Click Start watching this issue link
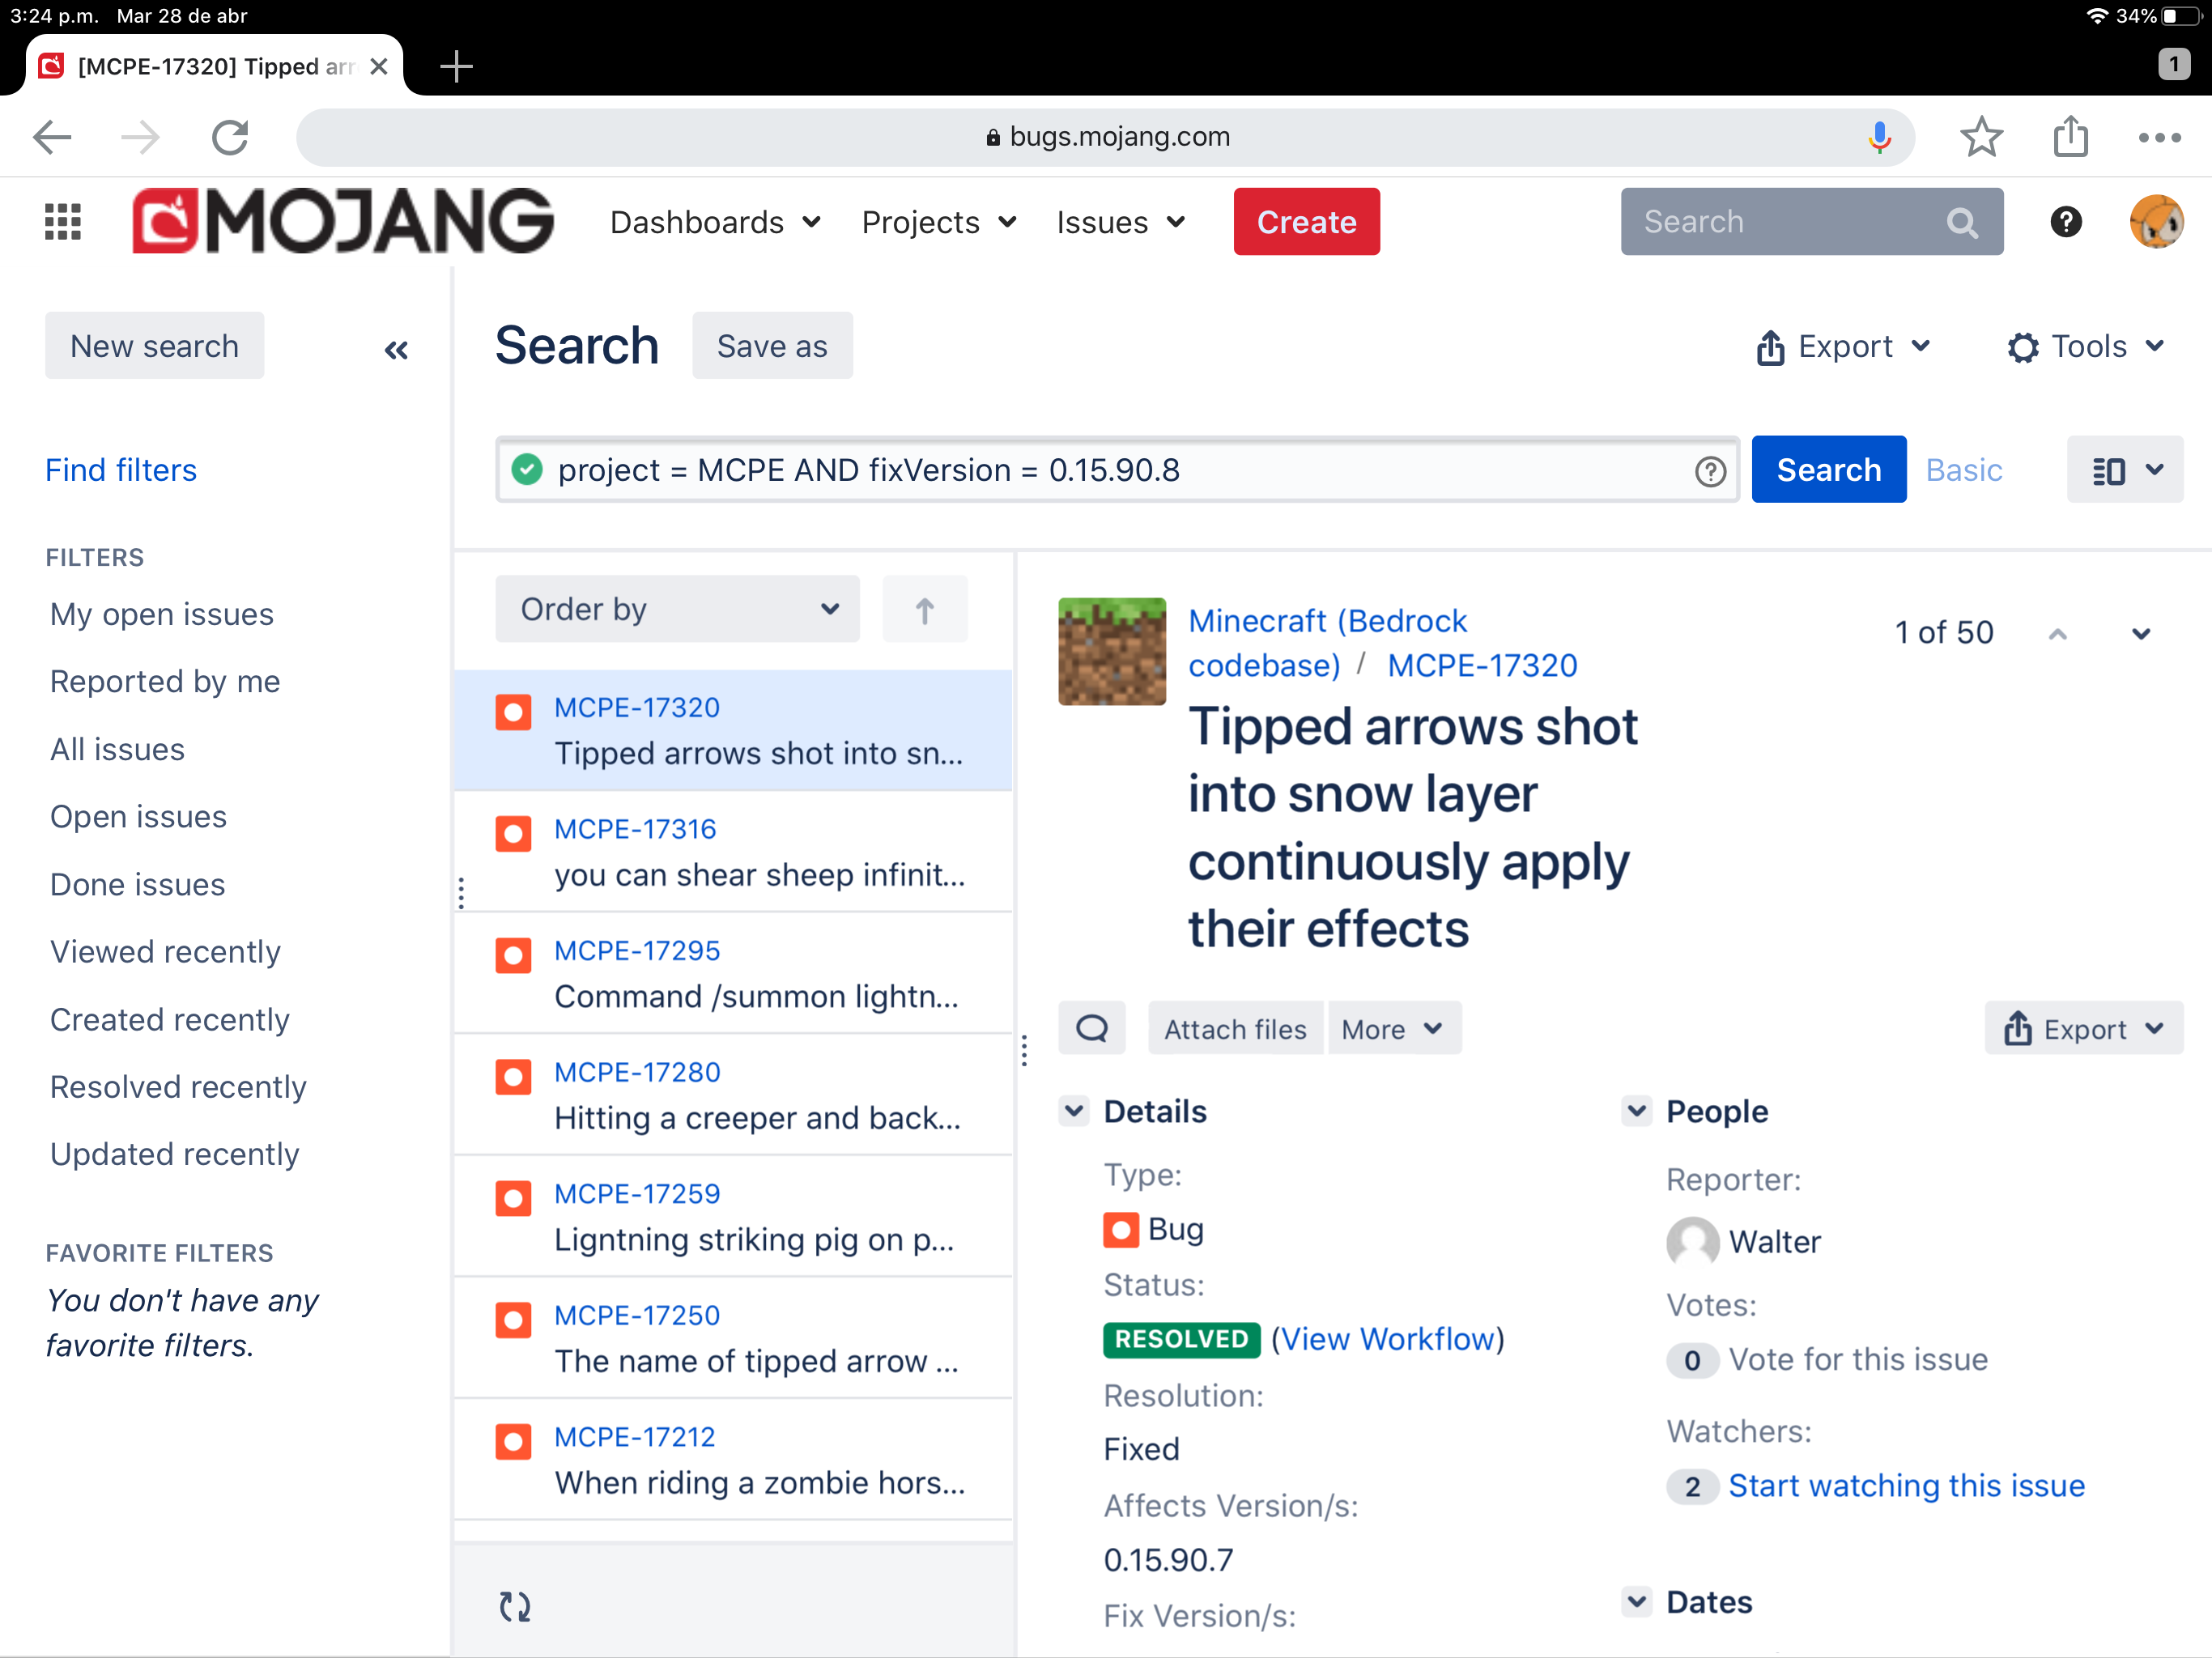 [x=1906, y=1485]
